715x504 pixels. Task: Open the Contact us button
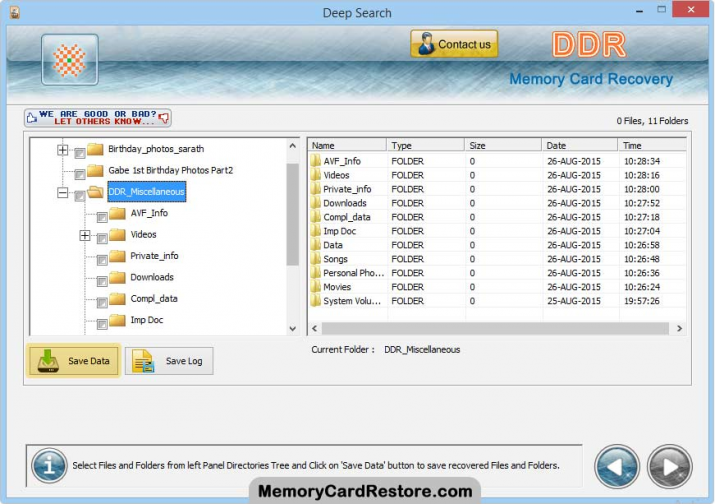(453, 44)
